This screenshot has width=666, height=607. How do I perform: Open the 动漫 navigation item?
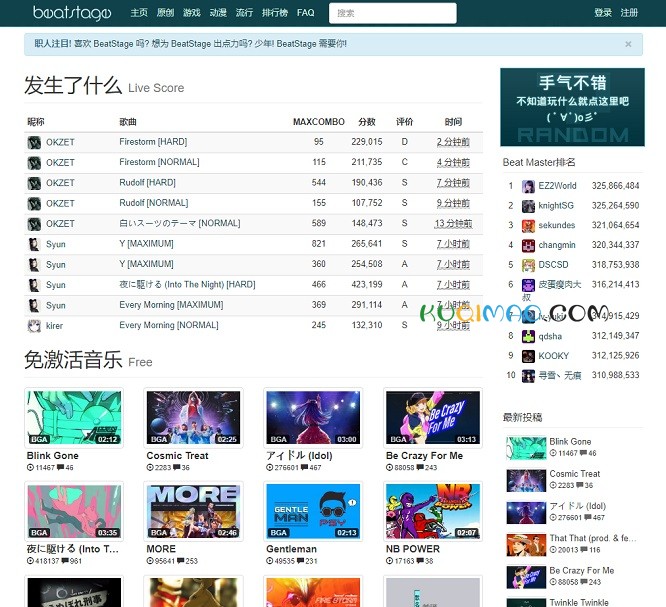point(218,13)
